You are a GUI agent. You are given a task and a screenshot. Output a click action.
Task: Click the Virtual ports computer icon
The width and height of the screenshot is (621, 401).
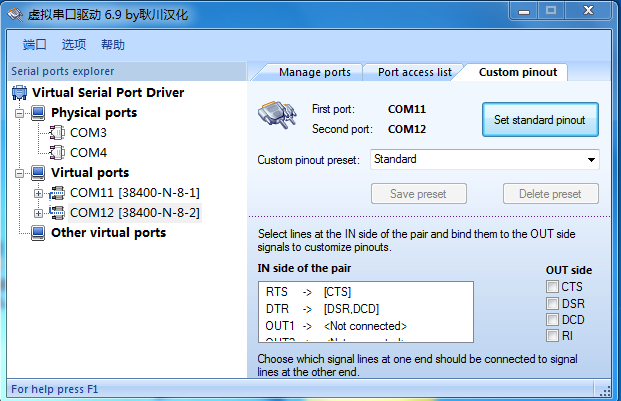click(38, 173)
